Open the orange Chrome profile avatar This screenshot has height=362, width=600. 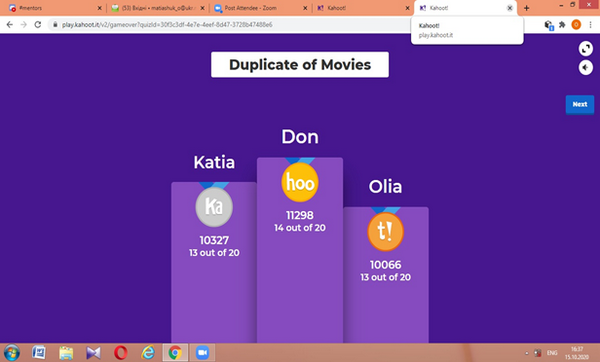pos(576,24)
